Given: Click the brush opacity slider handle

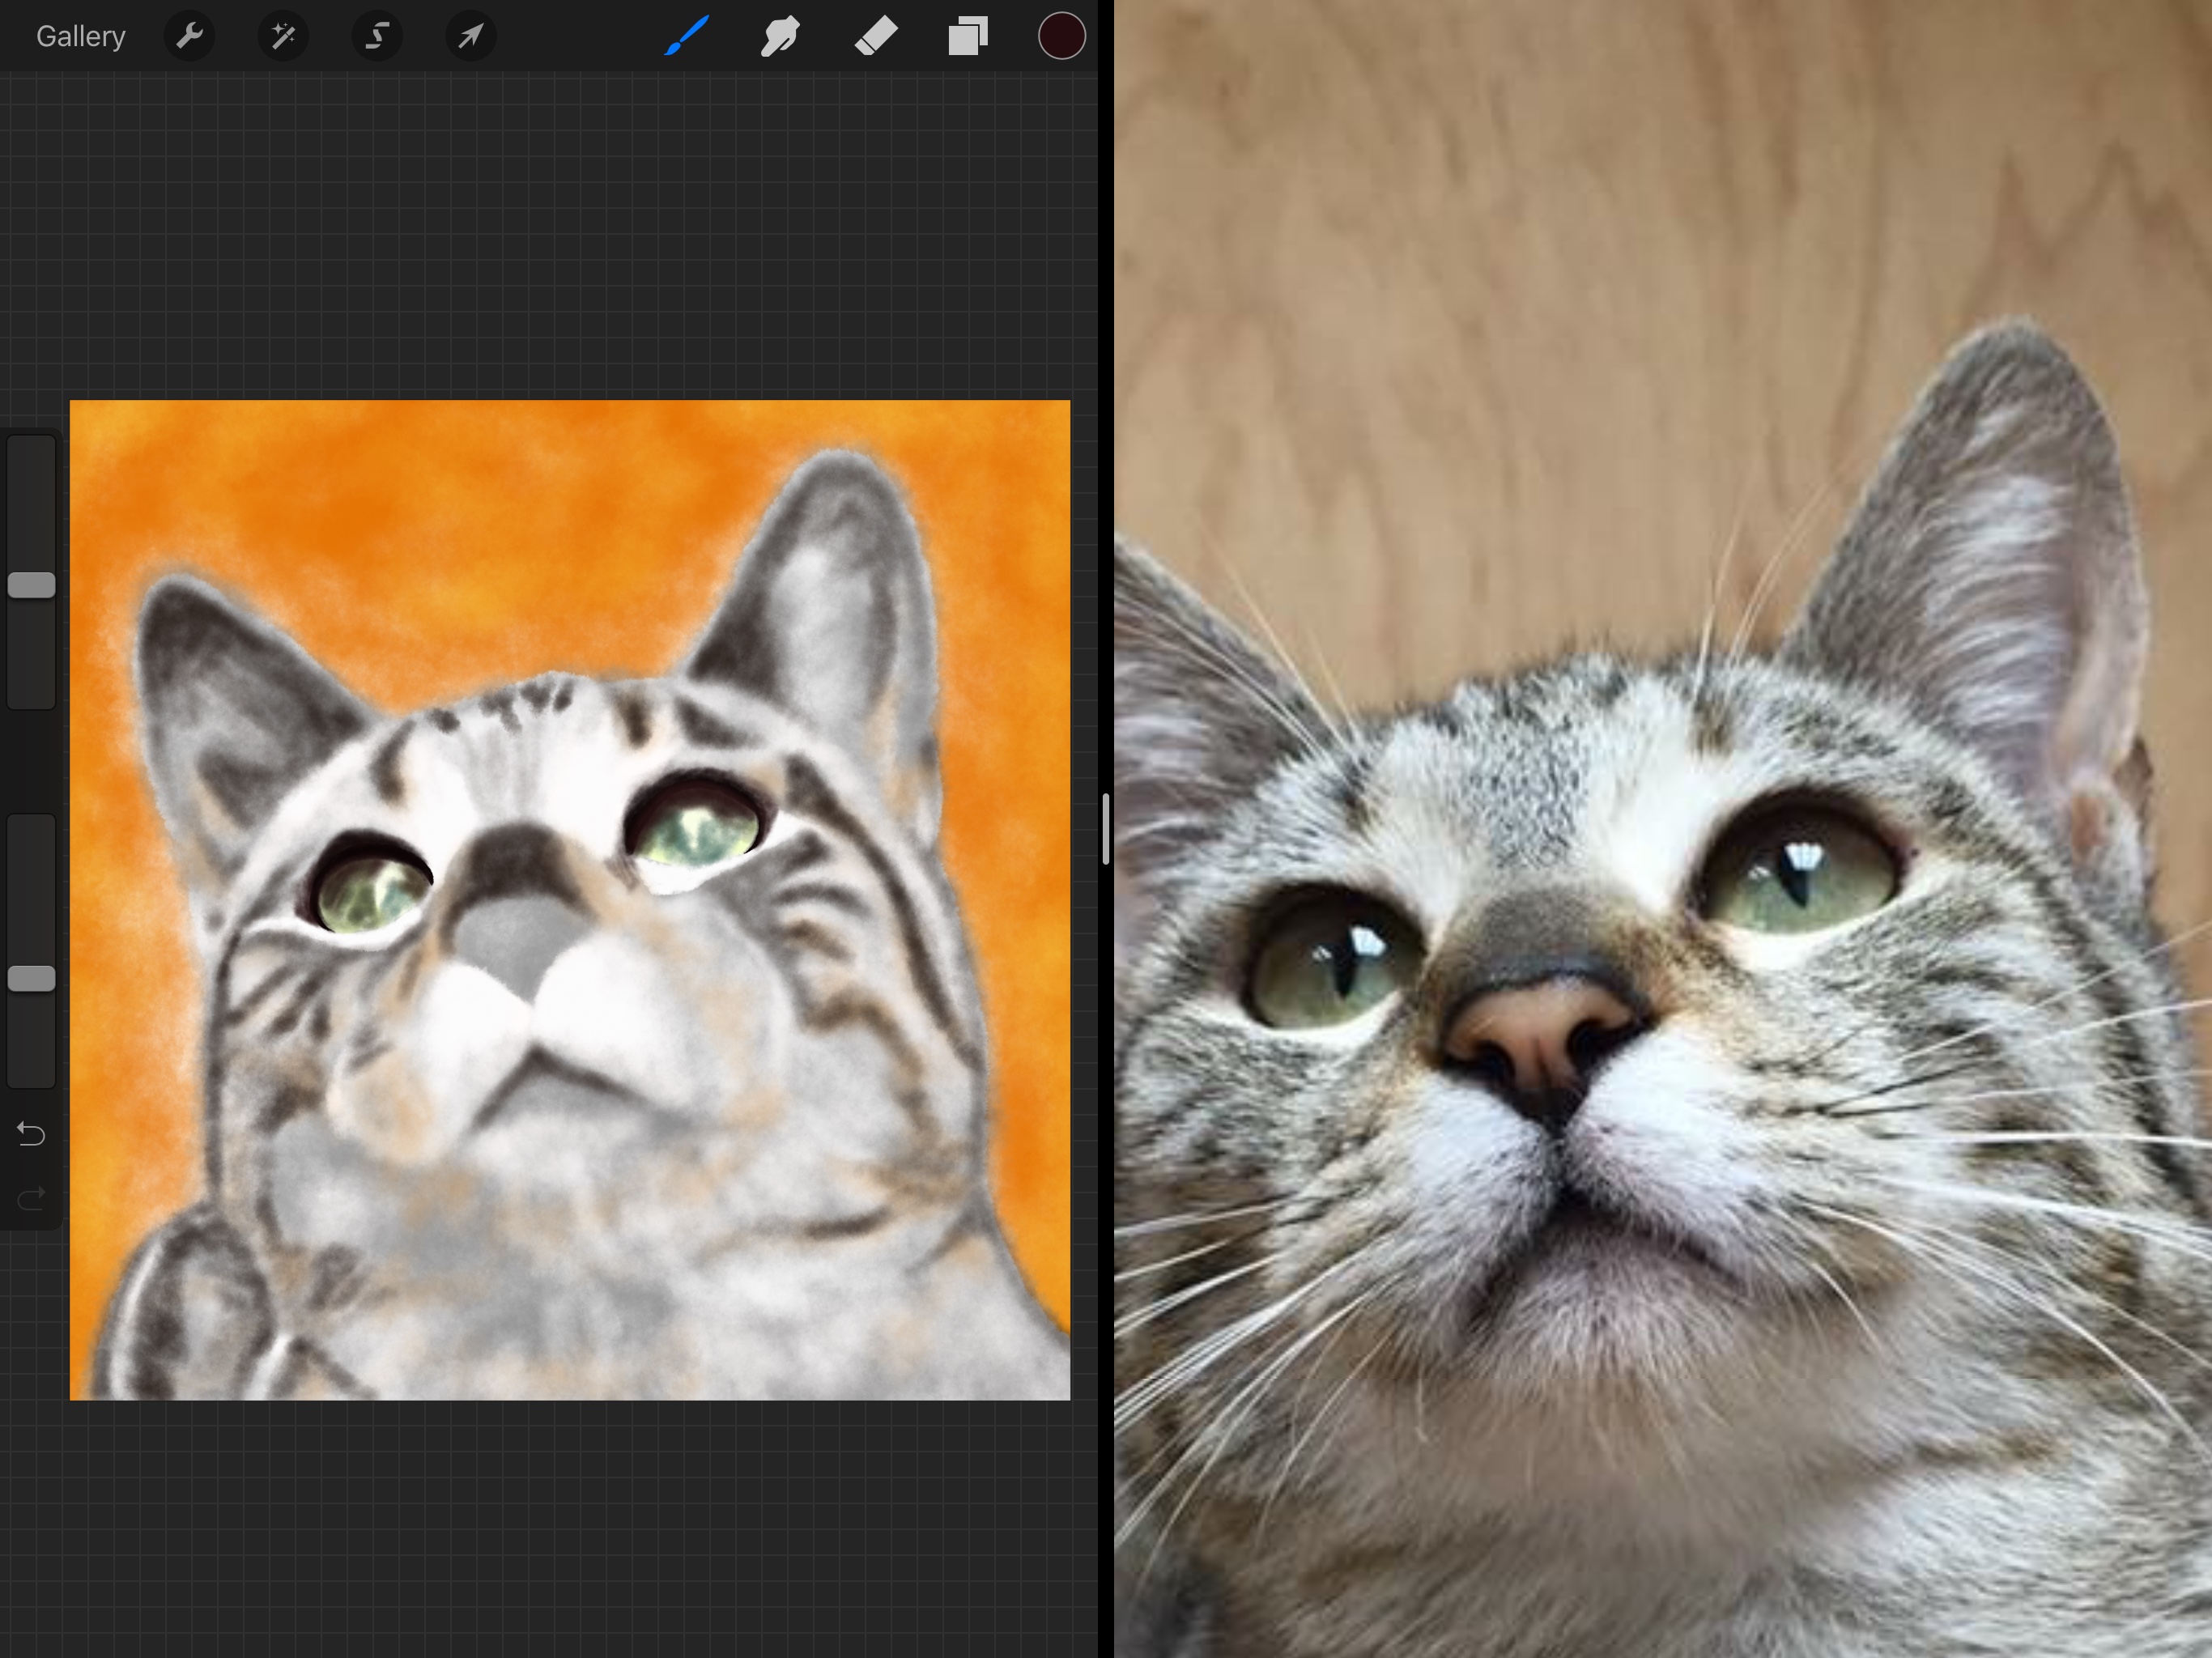Looking at the screenshot, I should 31,979.
